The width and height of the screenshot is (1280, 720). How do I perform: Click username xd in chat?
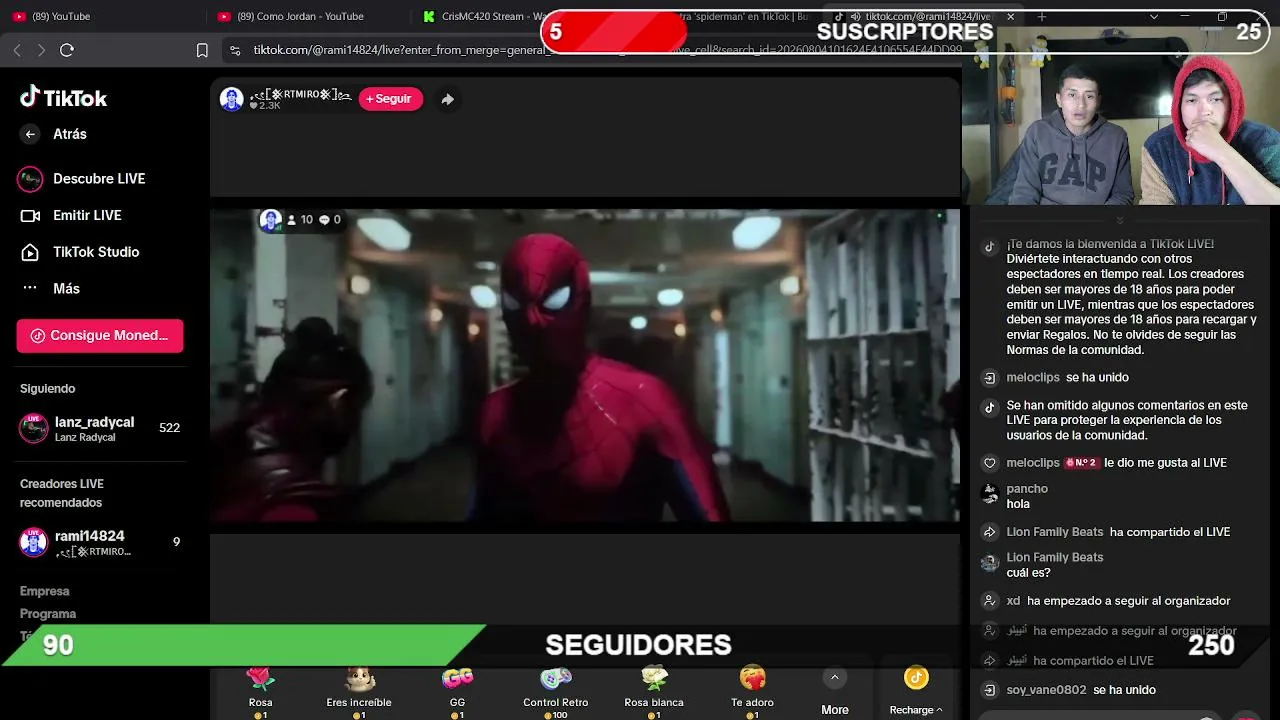[1013, 601]
